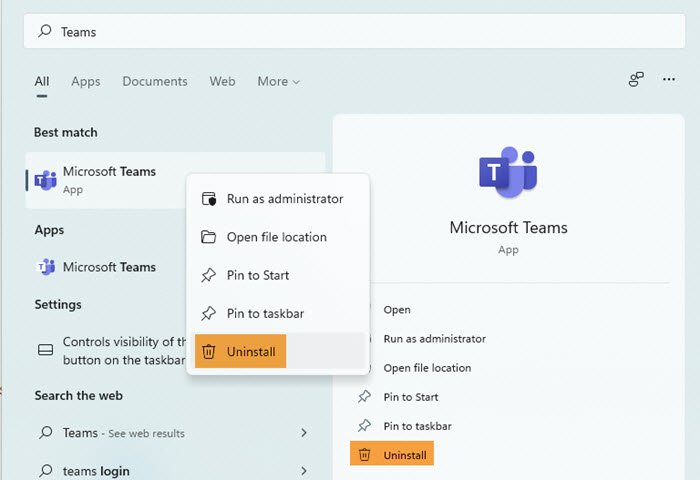Choose Pin to taskbar in context menu
700x480 pixels.
tap(280, 313)
